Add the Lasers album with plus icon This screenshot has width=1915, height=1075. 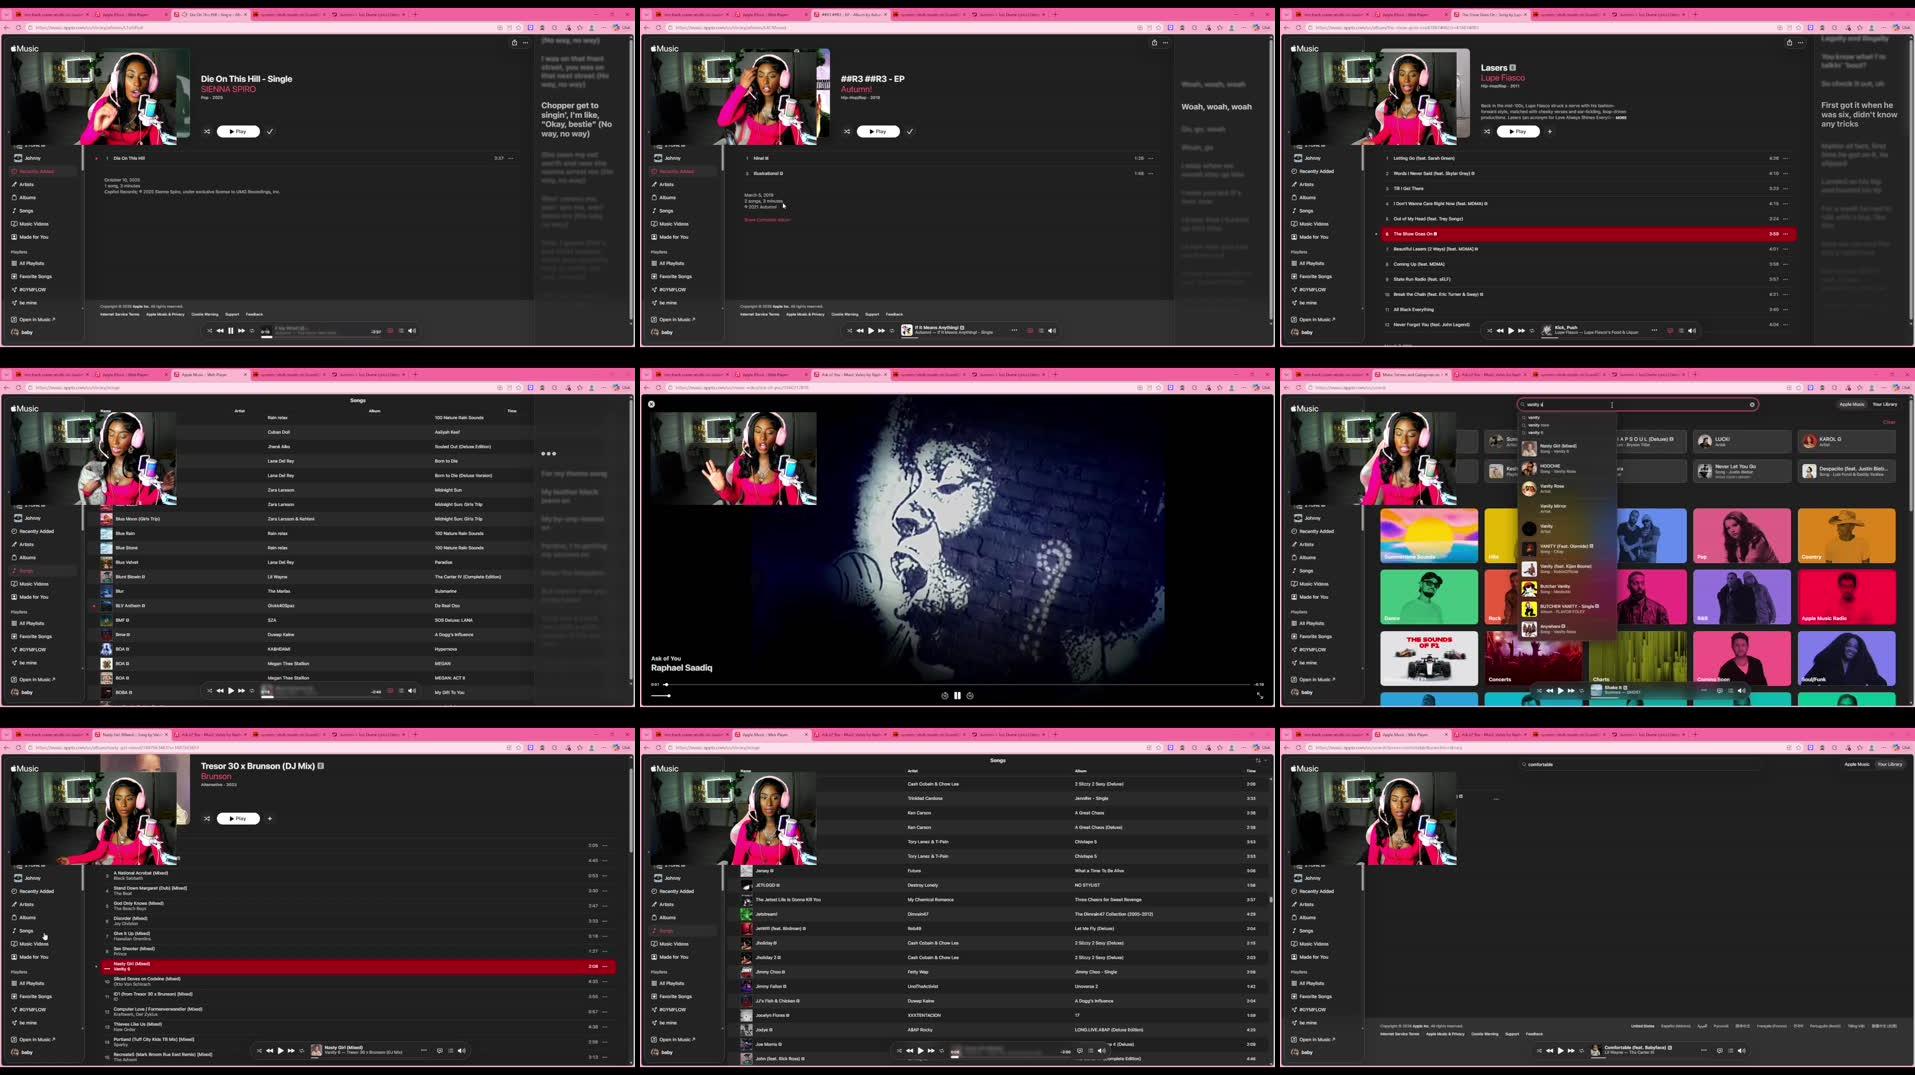point(1550,131)
